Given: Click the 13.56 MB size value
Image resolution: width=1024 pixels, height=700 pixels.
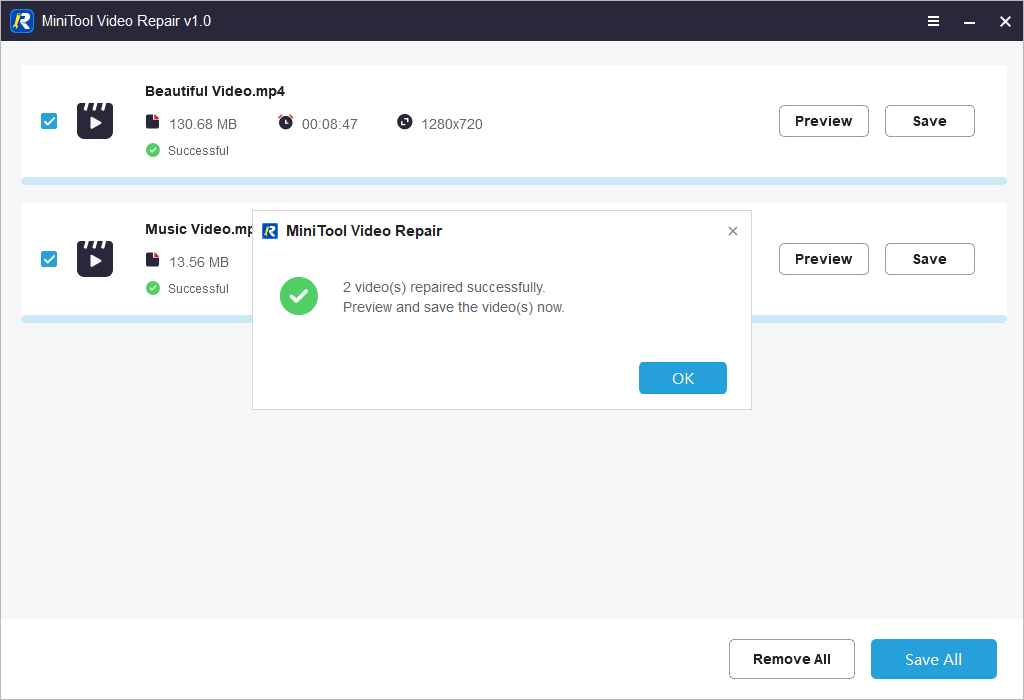Looking at the screenshot, I should coord(199,262).
